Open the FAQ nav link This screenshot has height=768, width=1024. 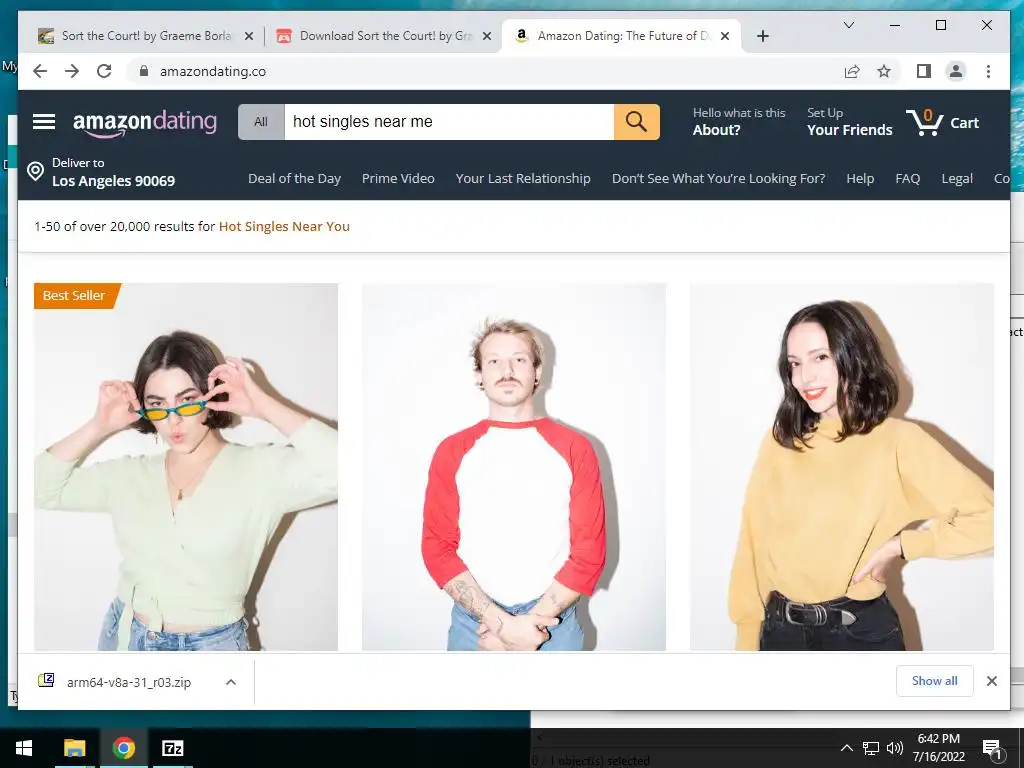pyautogui.click(x=908, y=178)
